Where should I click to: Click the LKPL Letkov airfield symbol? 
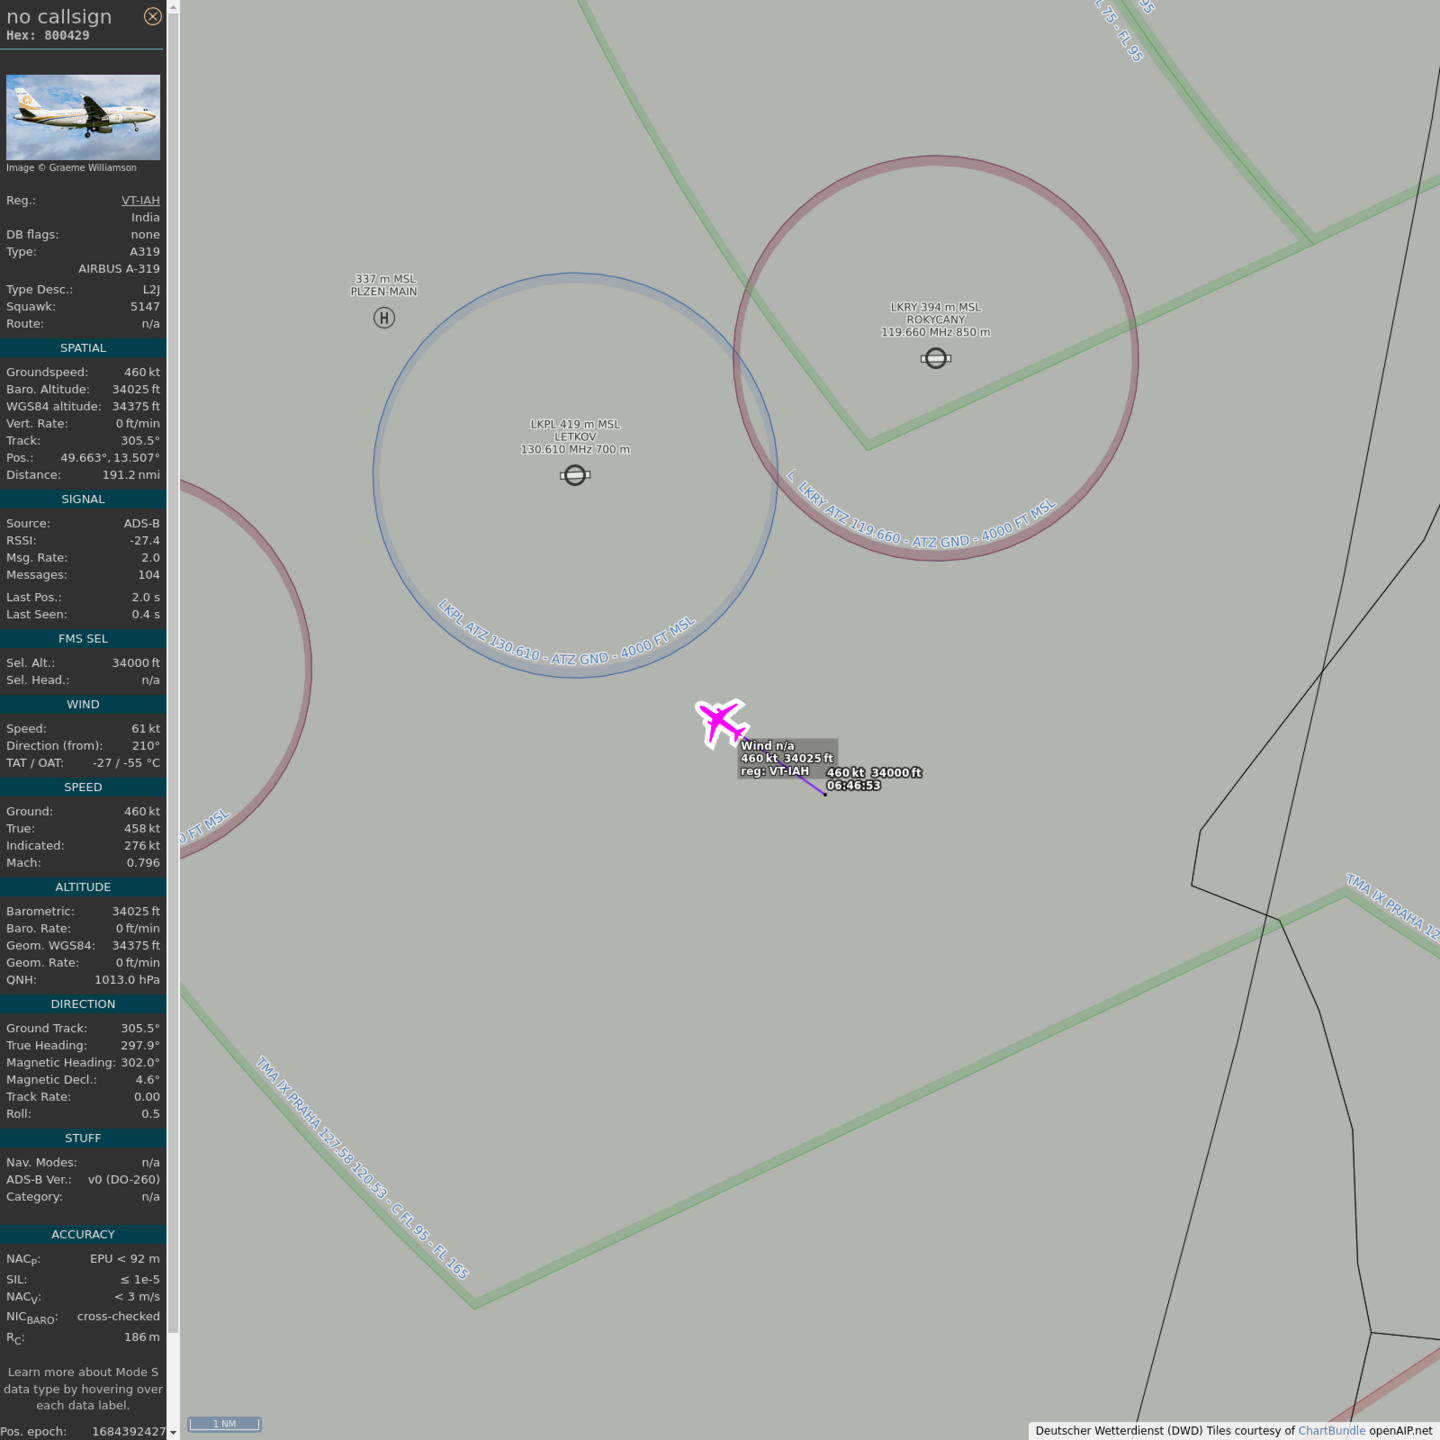(x=575, y=475)
